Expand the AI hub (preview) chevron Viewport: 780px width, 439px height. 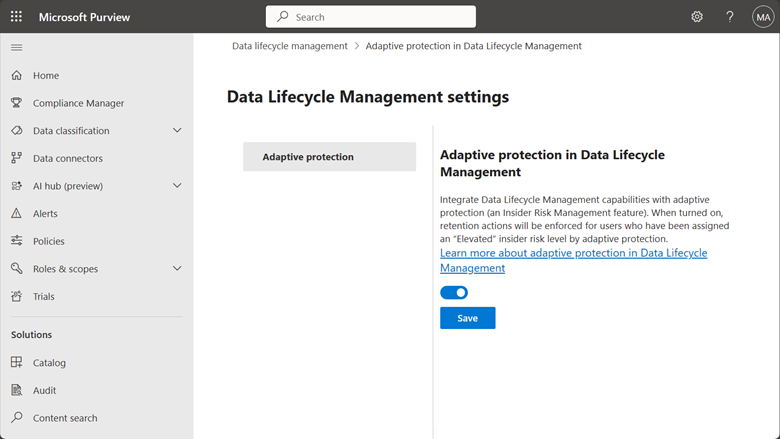click(x=177, y=185)
